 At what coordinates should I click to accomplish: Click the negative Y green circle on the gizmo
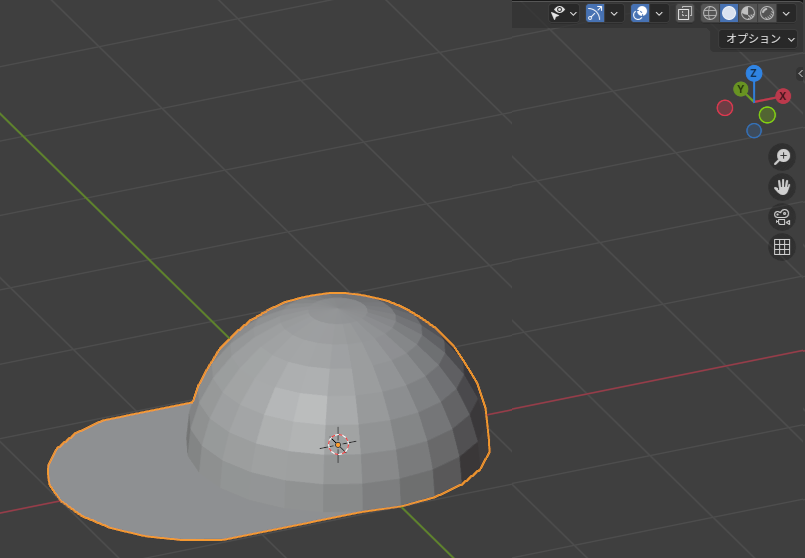click(x=767, y=115)
